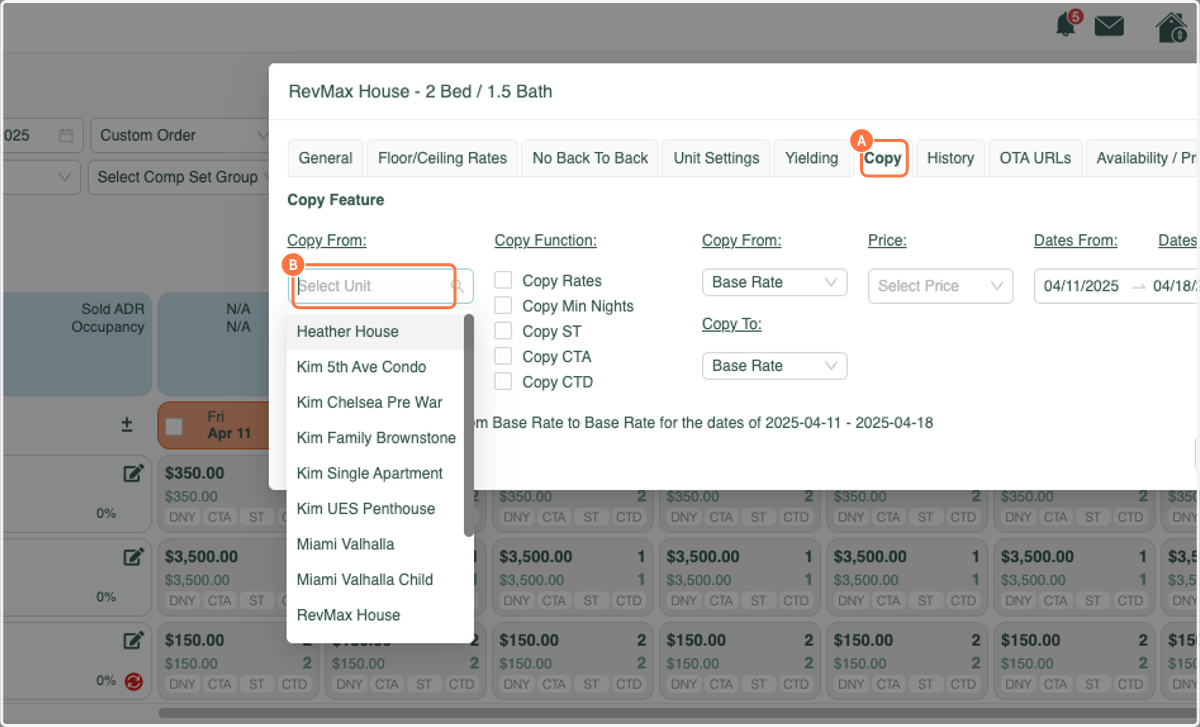Choose Kim Chelsea Pre War unit

coord(375,402)
